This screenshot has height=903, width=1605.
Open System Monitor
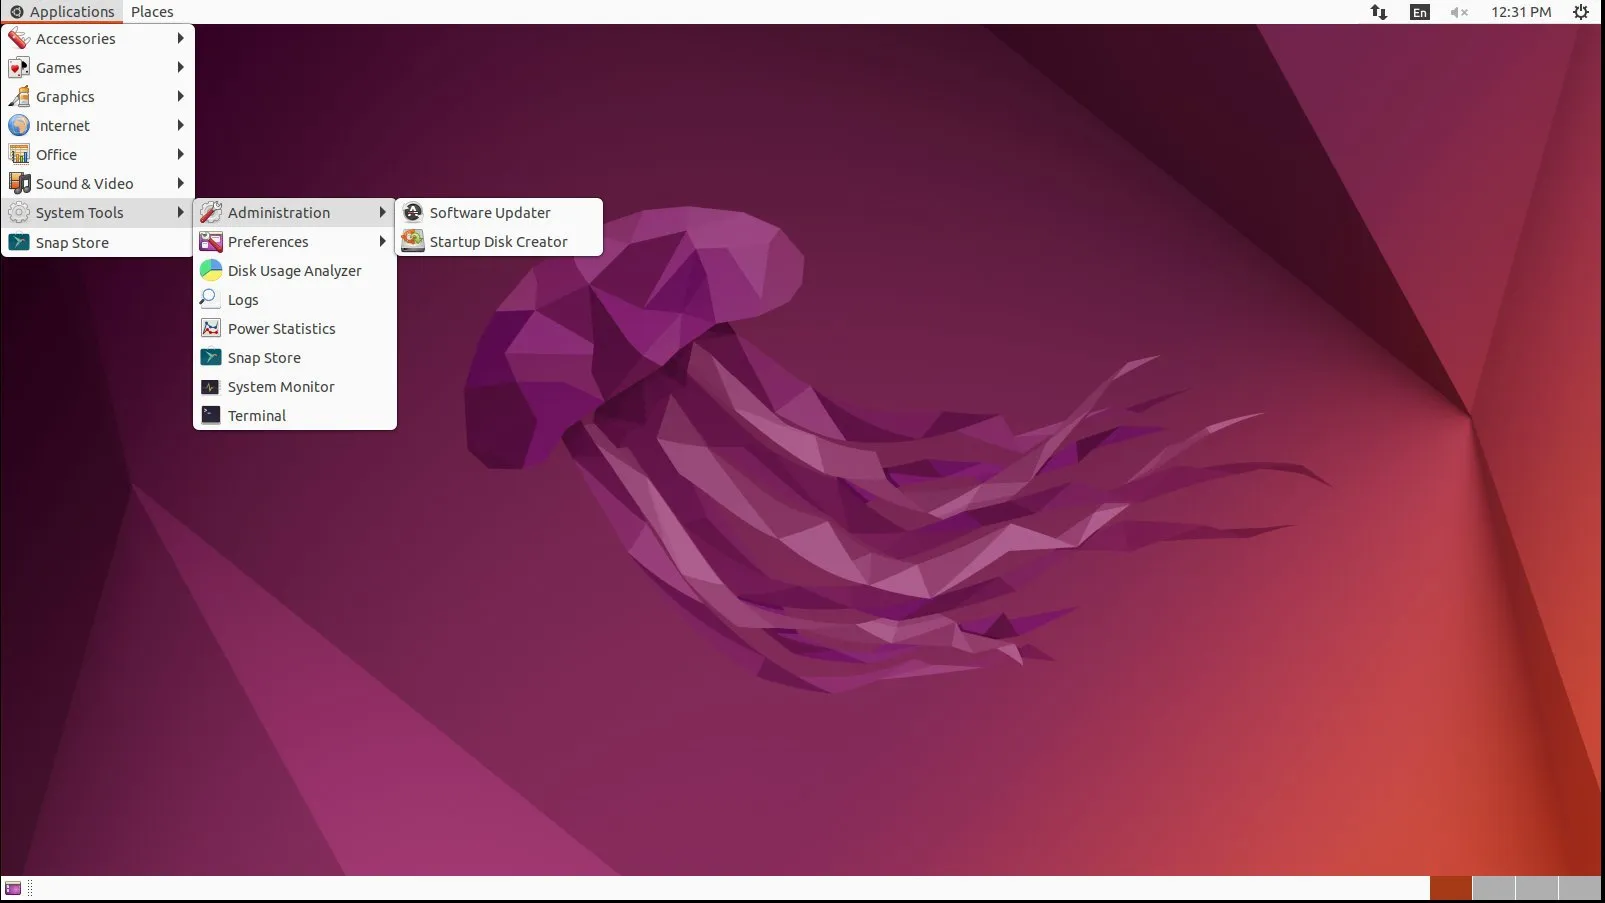click(280, 386)
